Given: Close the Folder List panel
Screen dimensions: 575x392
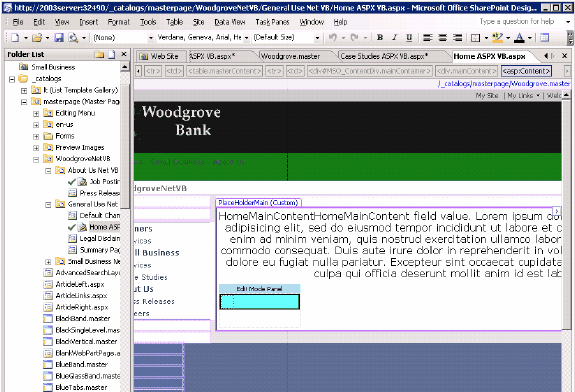Looking at the screenshot, I should [x=124, y=54].
